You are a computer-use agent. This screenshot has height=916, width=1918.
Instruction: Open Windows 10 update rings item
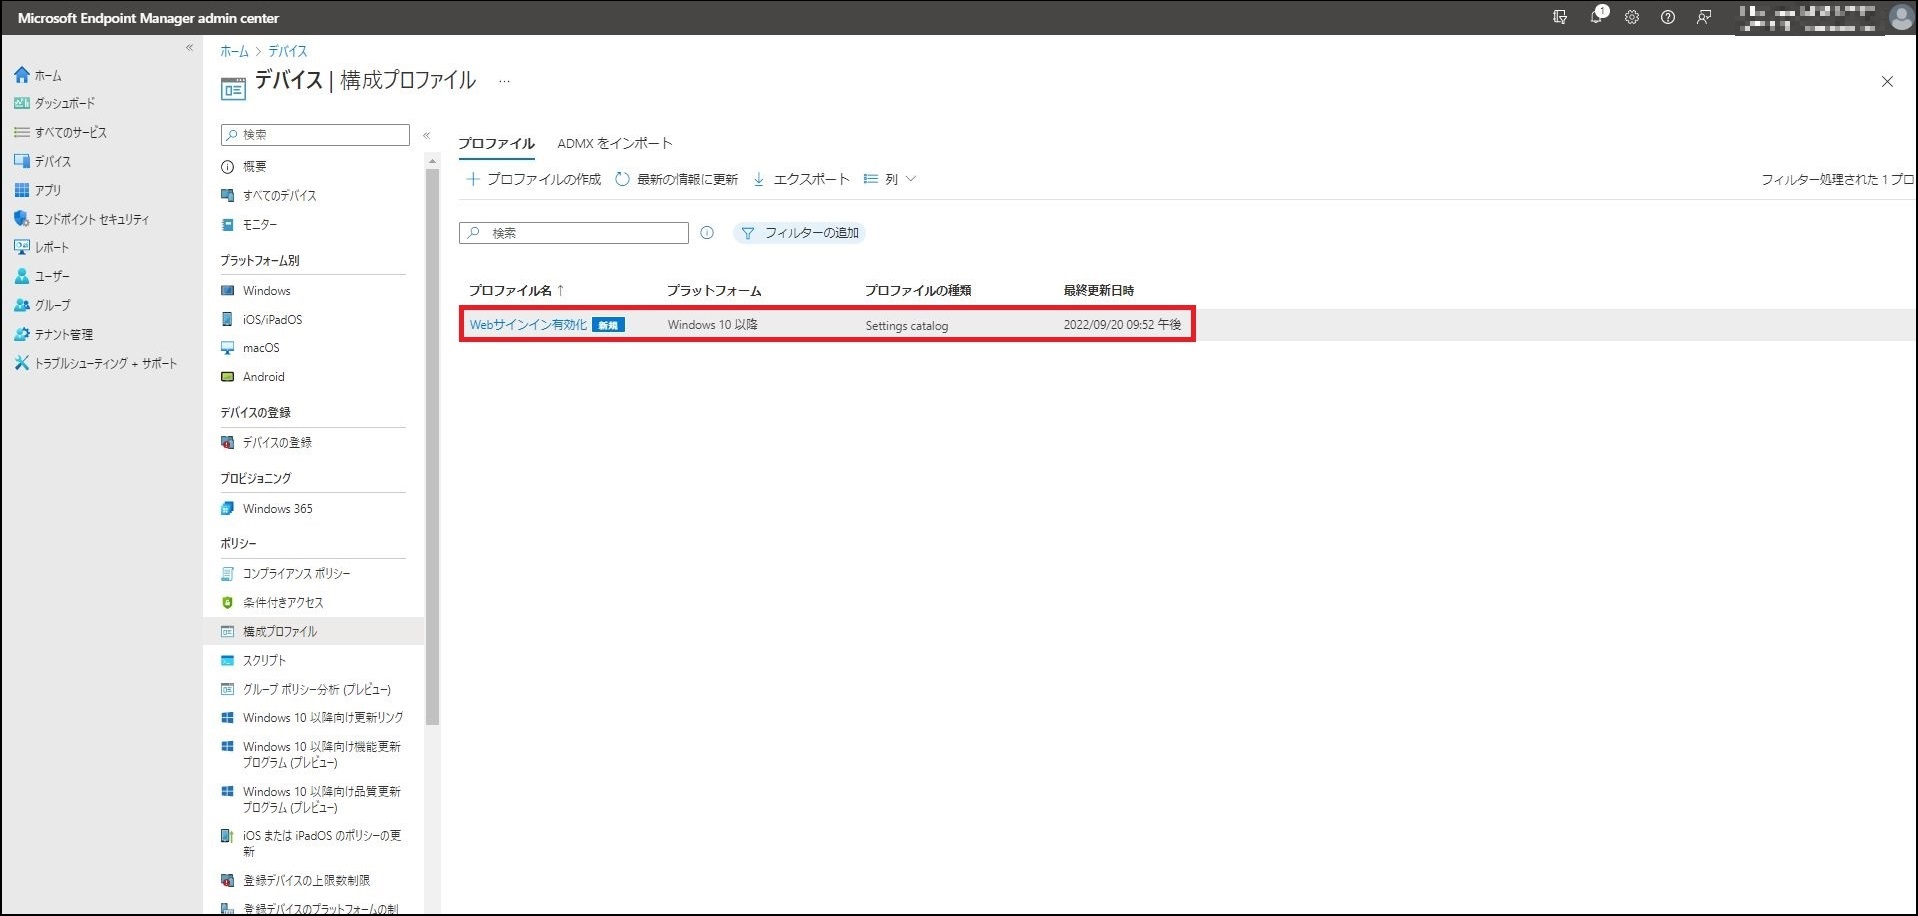(312, 718)
